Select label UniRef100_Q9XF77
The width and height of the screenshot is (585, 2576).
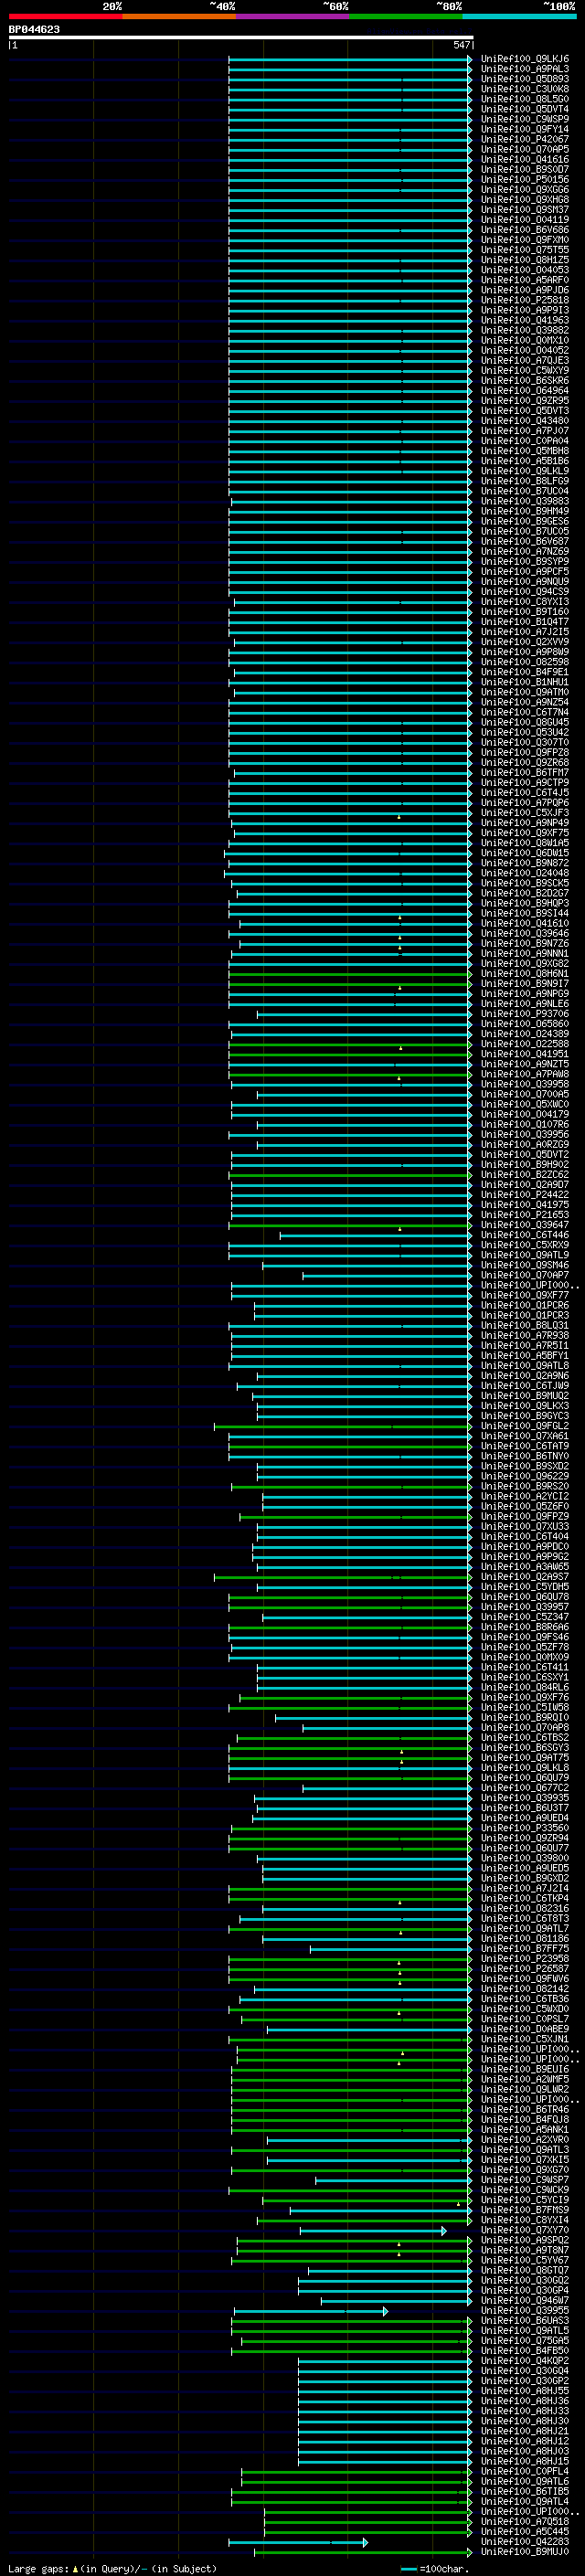(524, 1295)
